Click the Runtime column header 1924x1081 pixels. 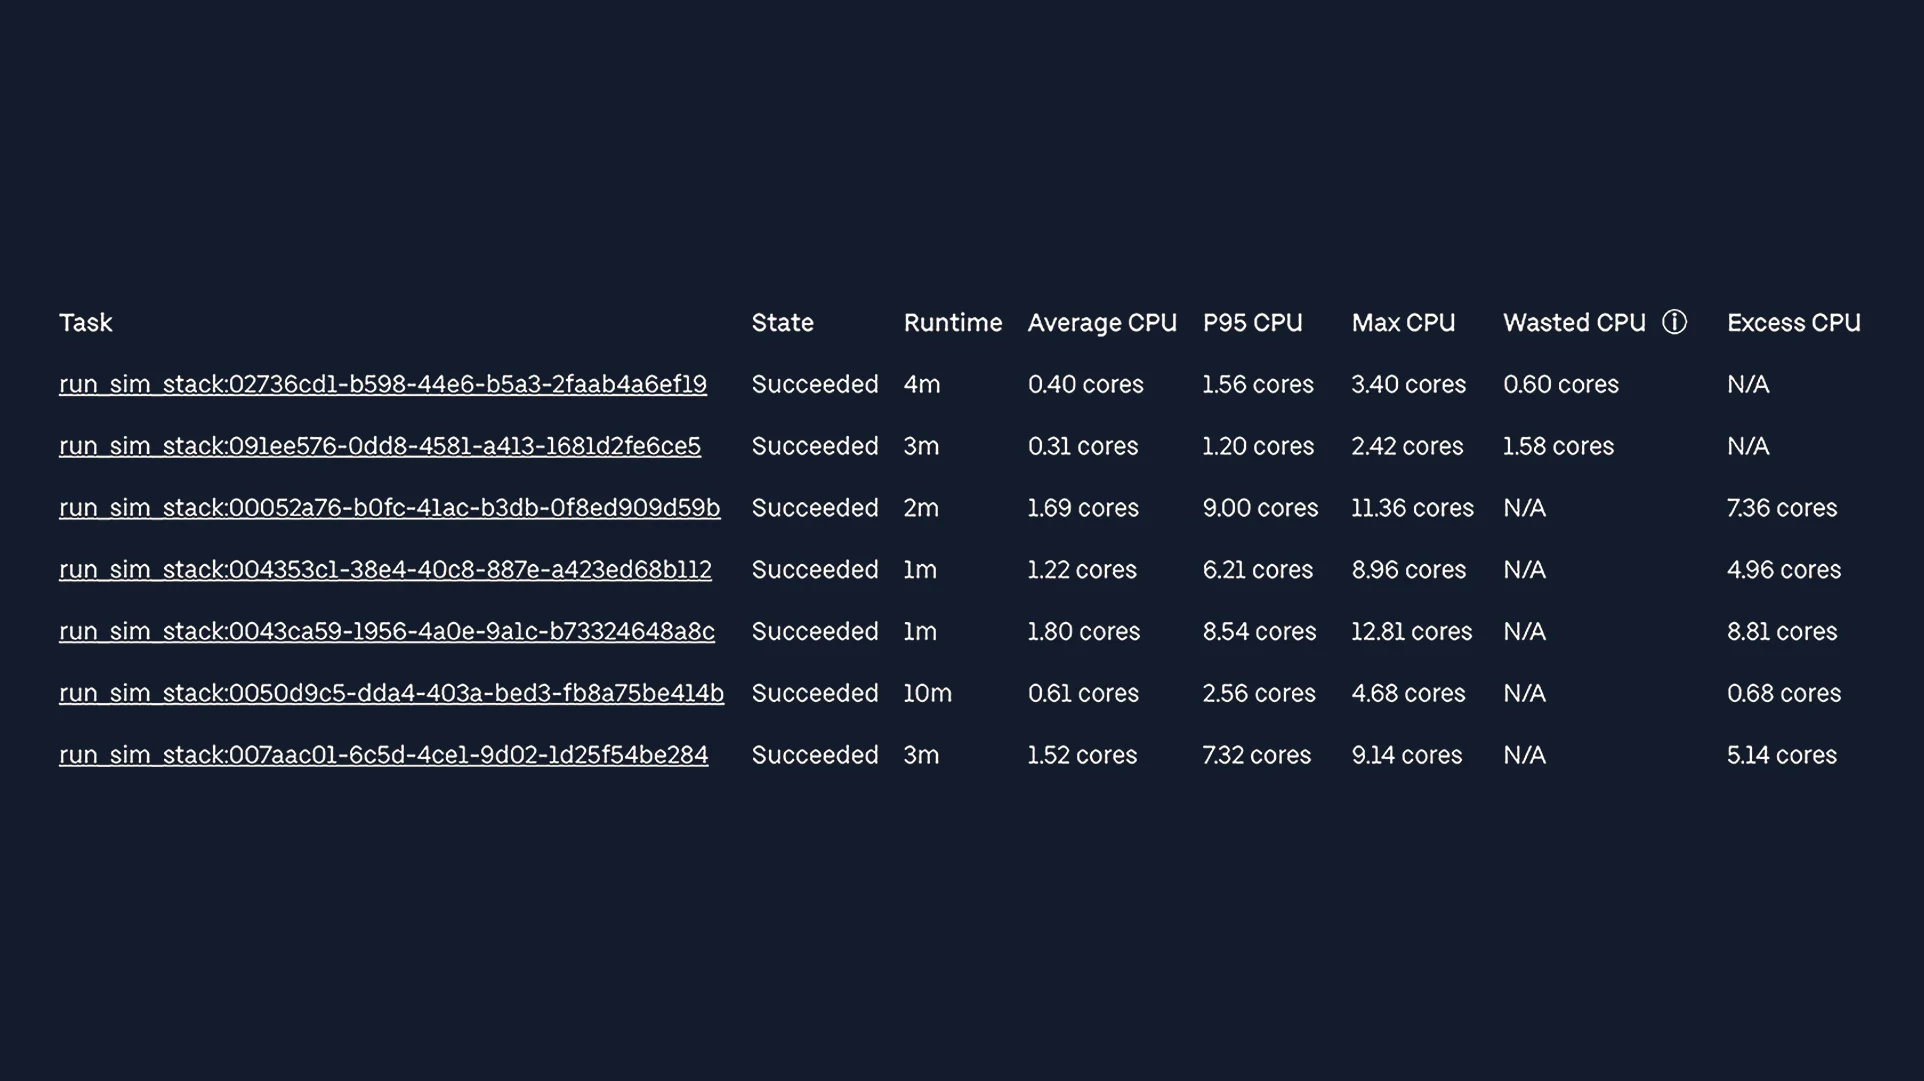click(952, 323)
